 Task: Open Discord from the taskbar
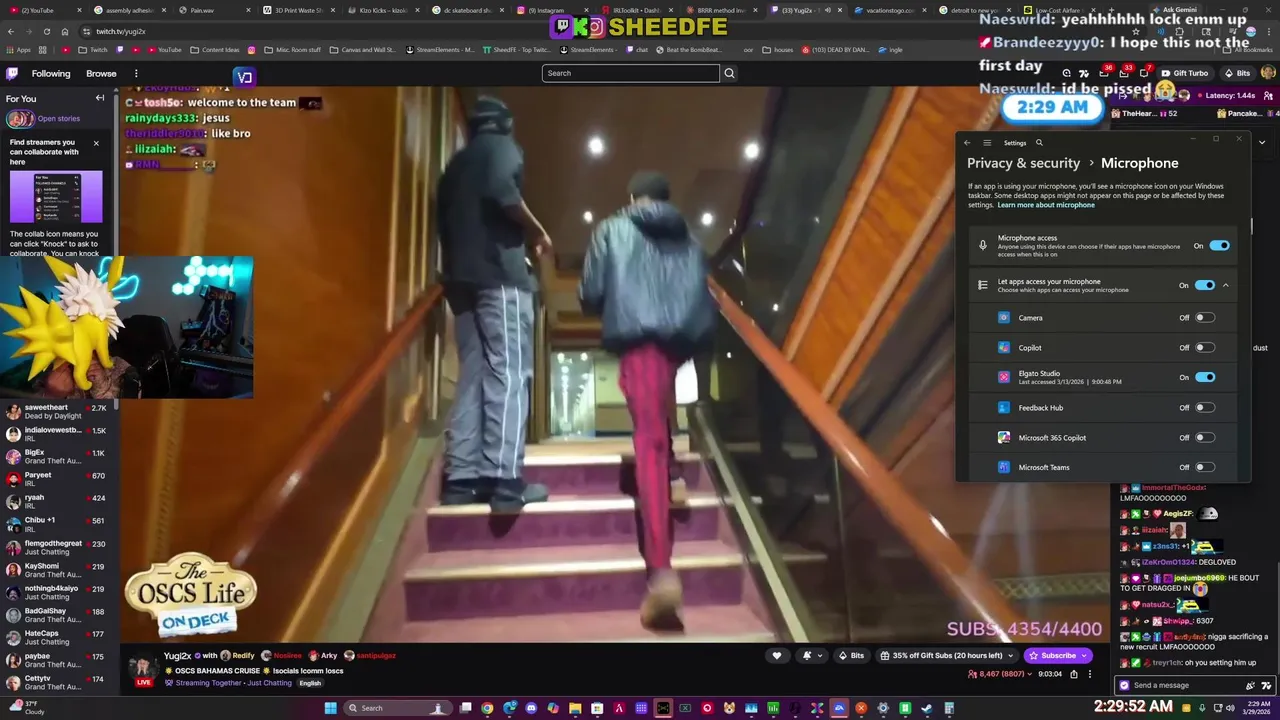[531, 708]
